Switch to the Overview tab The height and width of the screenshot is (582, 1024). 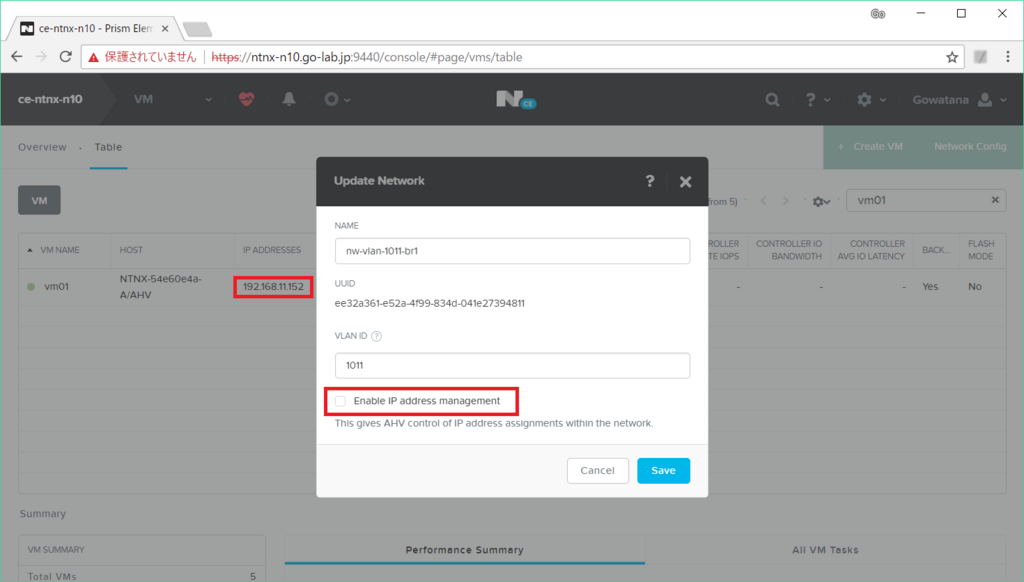42,147
